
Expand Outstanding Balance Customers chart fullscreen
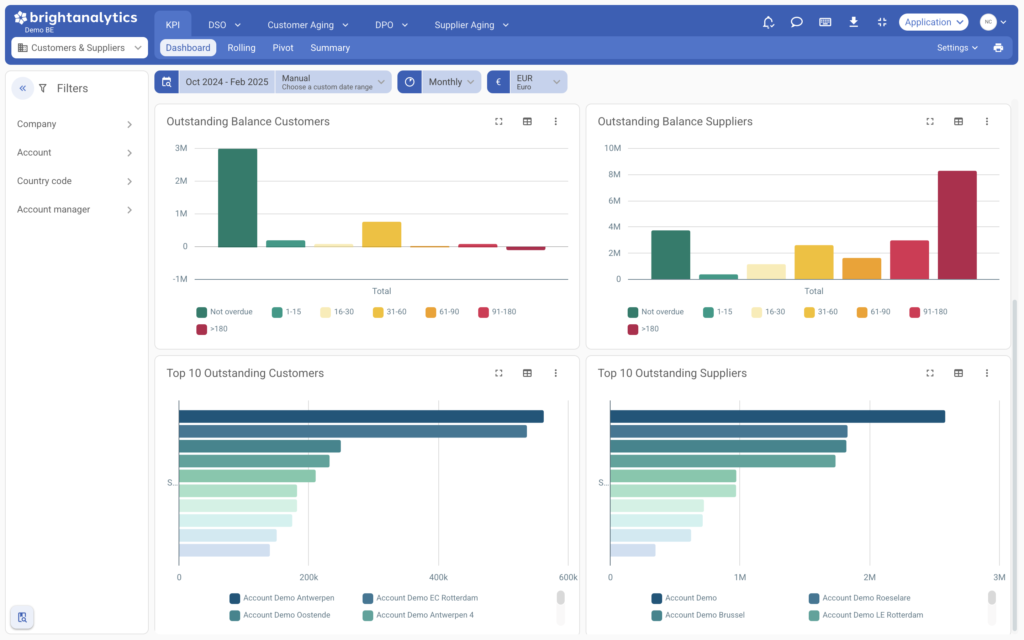498,121
